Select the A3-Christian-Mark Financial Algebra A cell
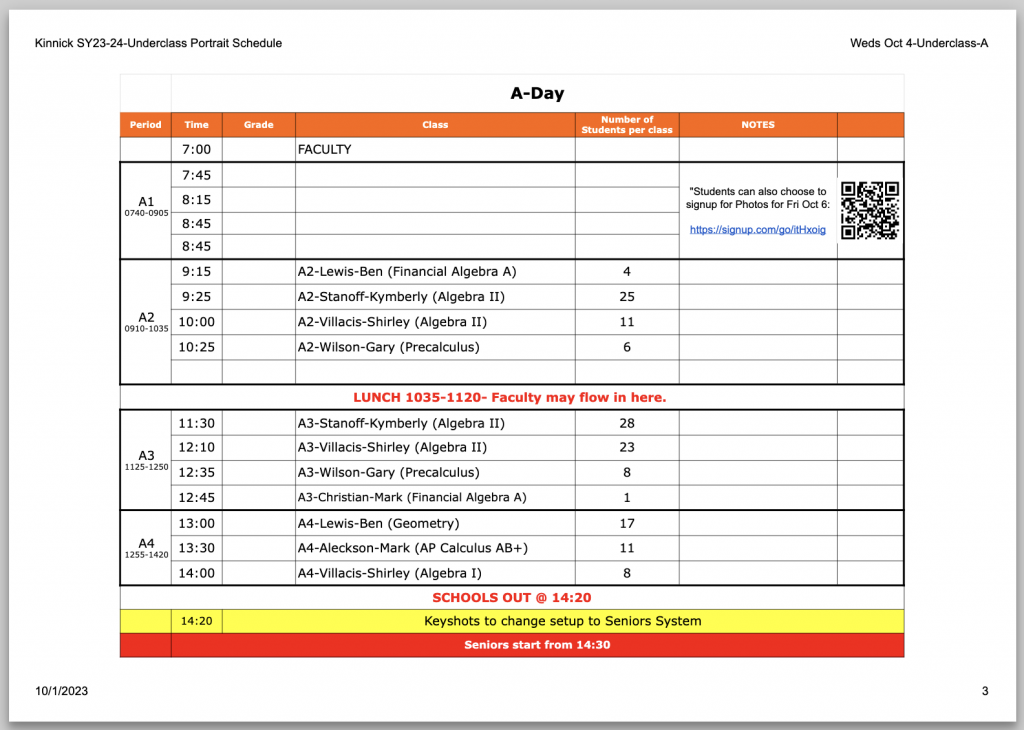The width and height of the screenshot is (1024, 730). coord(412,498)
